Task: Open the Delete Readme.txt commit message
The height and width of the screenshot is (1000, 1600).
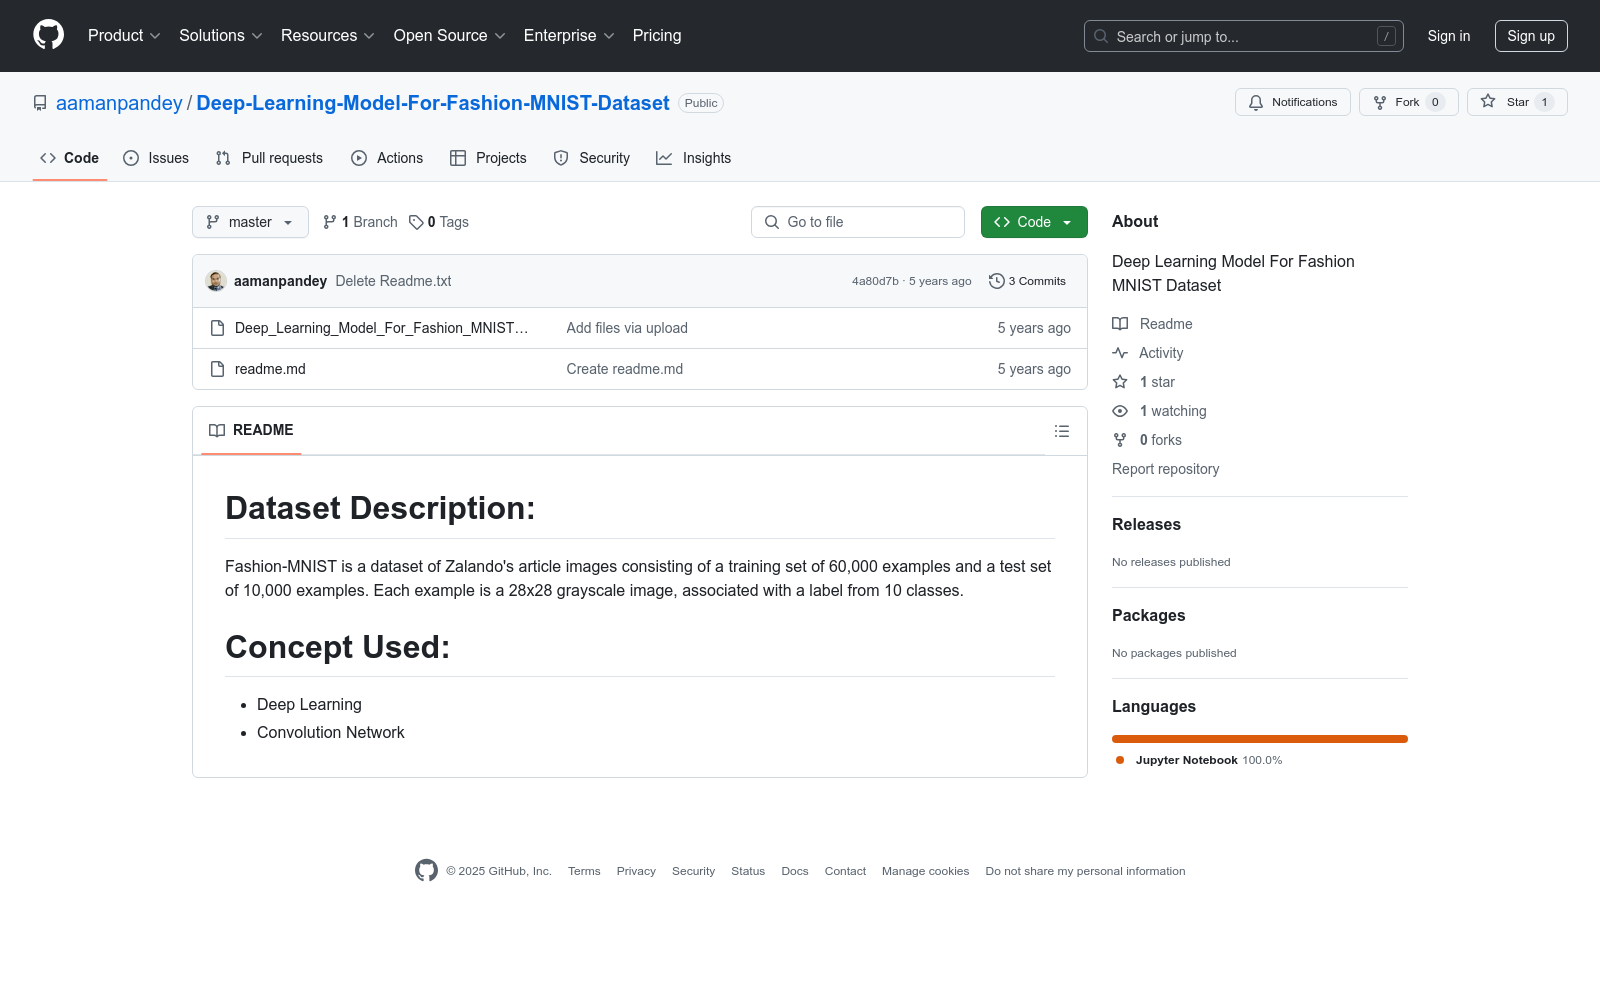Action: [393, 281]
